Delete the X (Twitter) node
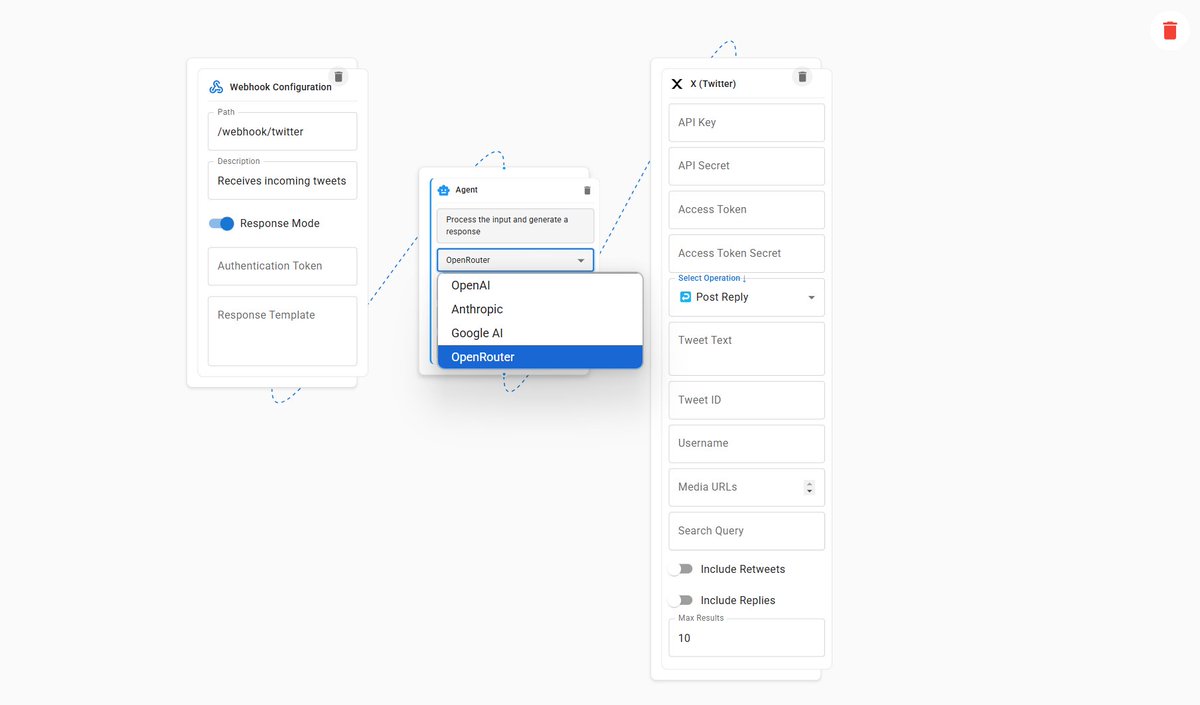The width and height of the screenshot is (1200, 705). [802, 76]
